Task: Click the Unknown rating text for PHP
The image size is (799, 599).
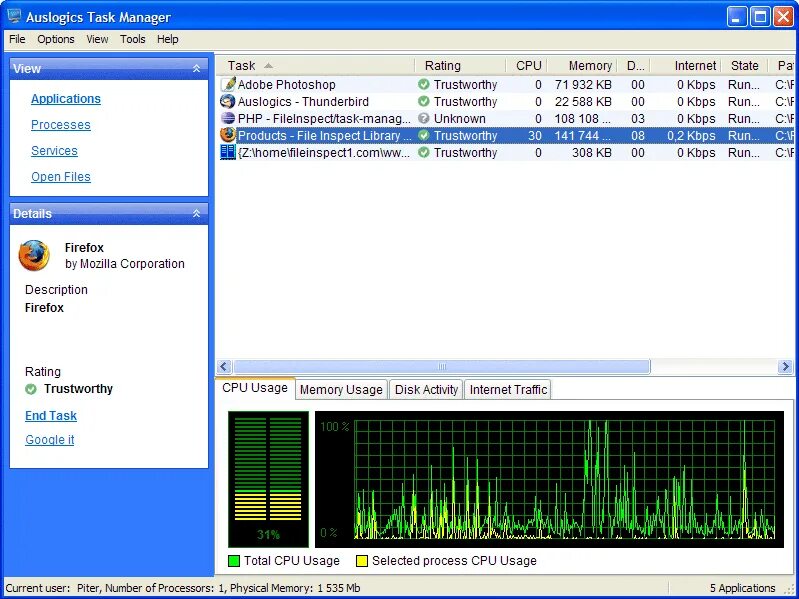Action: [459, 118]
